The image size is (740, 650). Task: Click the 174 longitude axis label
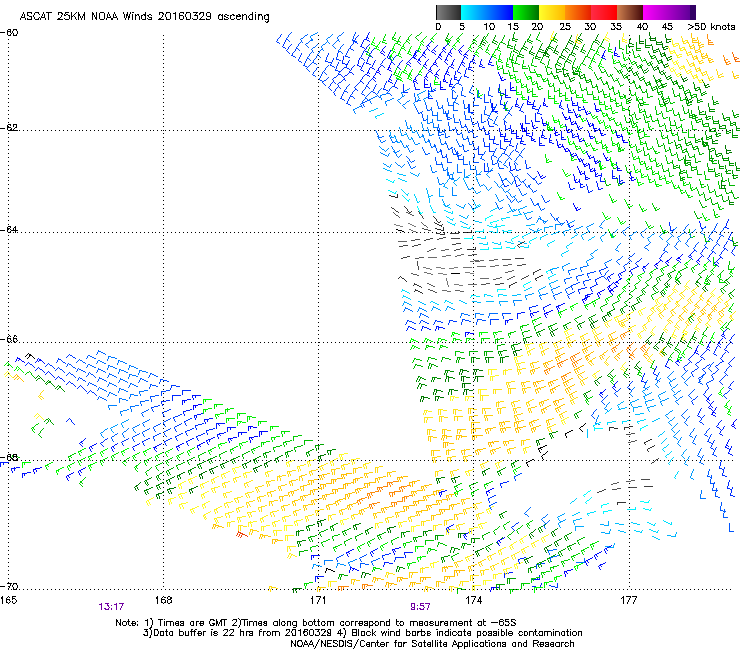tap(473, 600)
